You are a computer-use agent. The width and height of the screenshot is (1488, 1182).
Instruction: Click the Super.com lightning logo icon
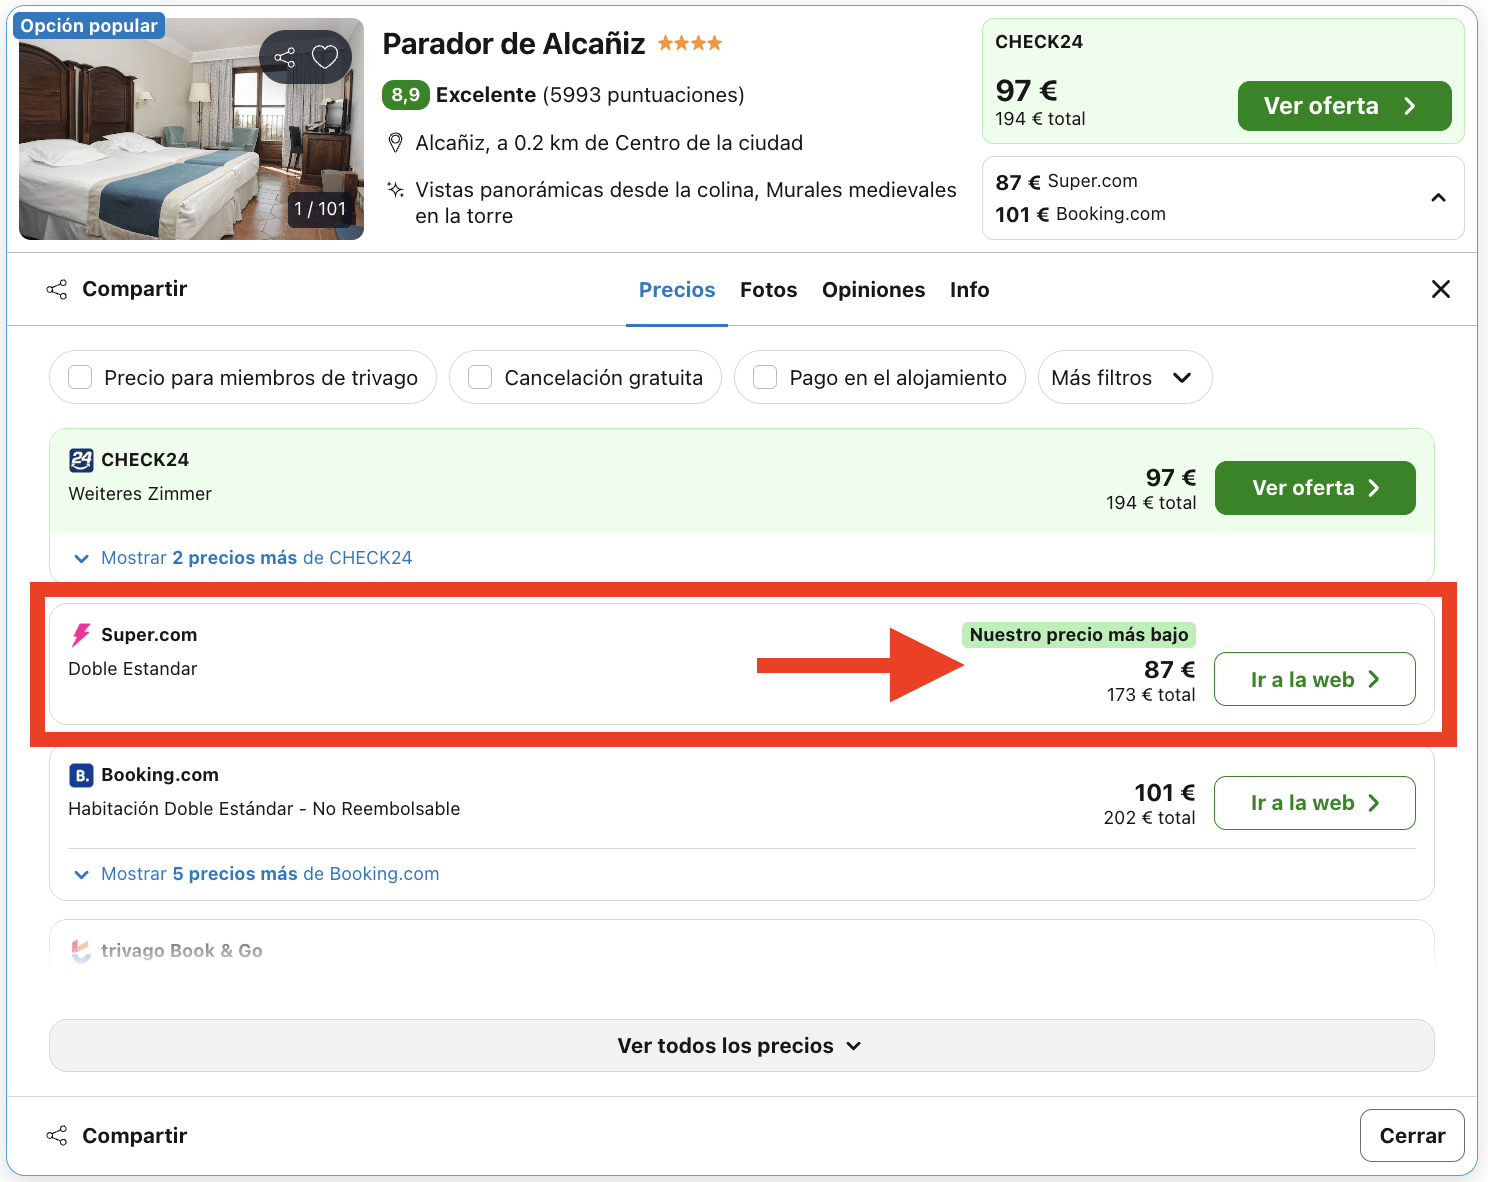pyautogui.click(x=82, y=634)
